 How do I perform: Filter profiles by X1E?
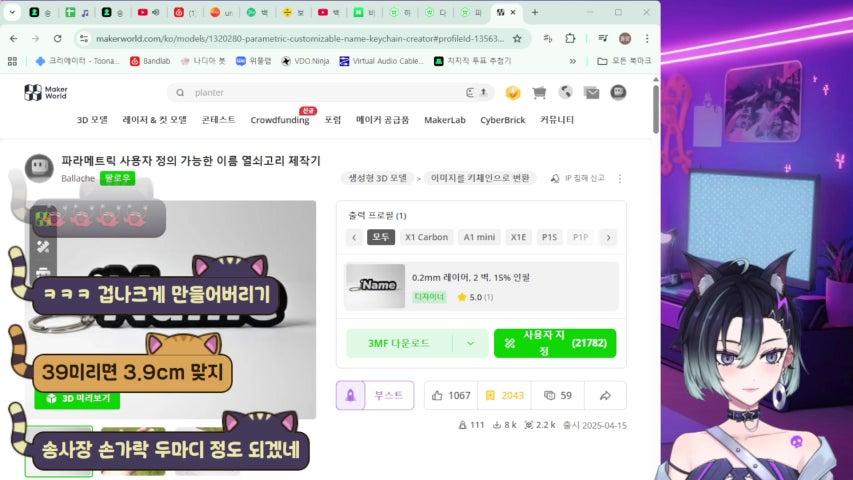coord(518,237)
